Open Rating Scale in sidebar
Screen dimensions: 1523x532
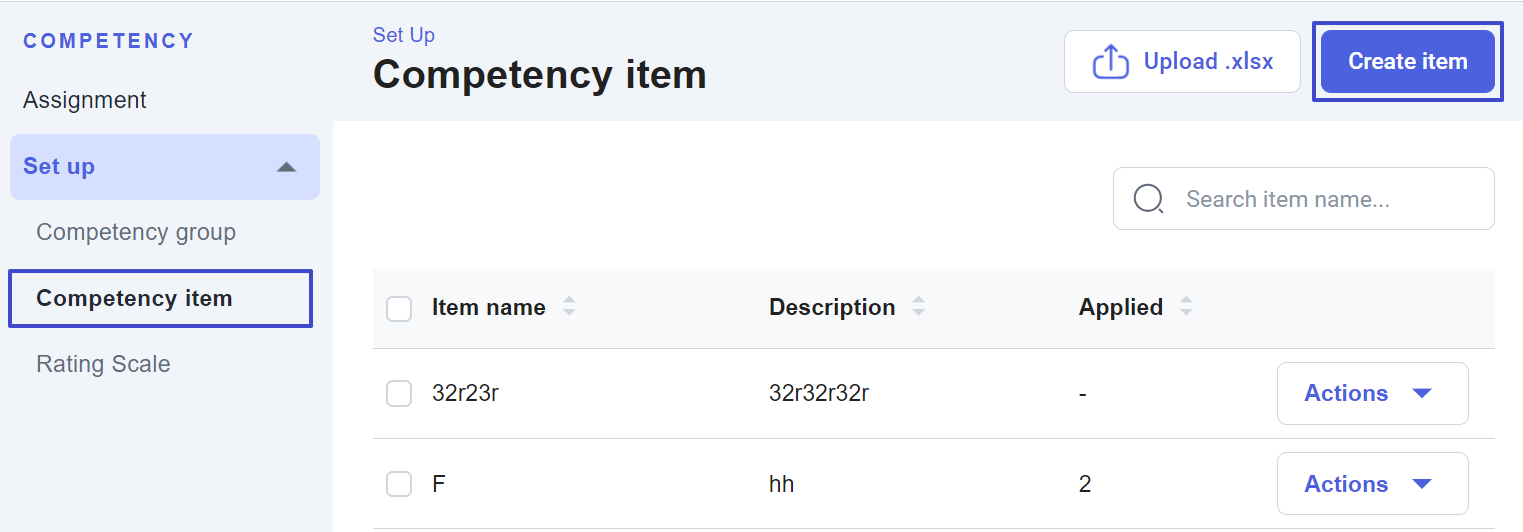(x=103, y=364)
